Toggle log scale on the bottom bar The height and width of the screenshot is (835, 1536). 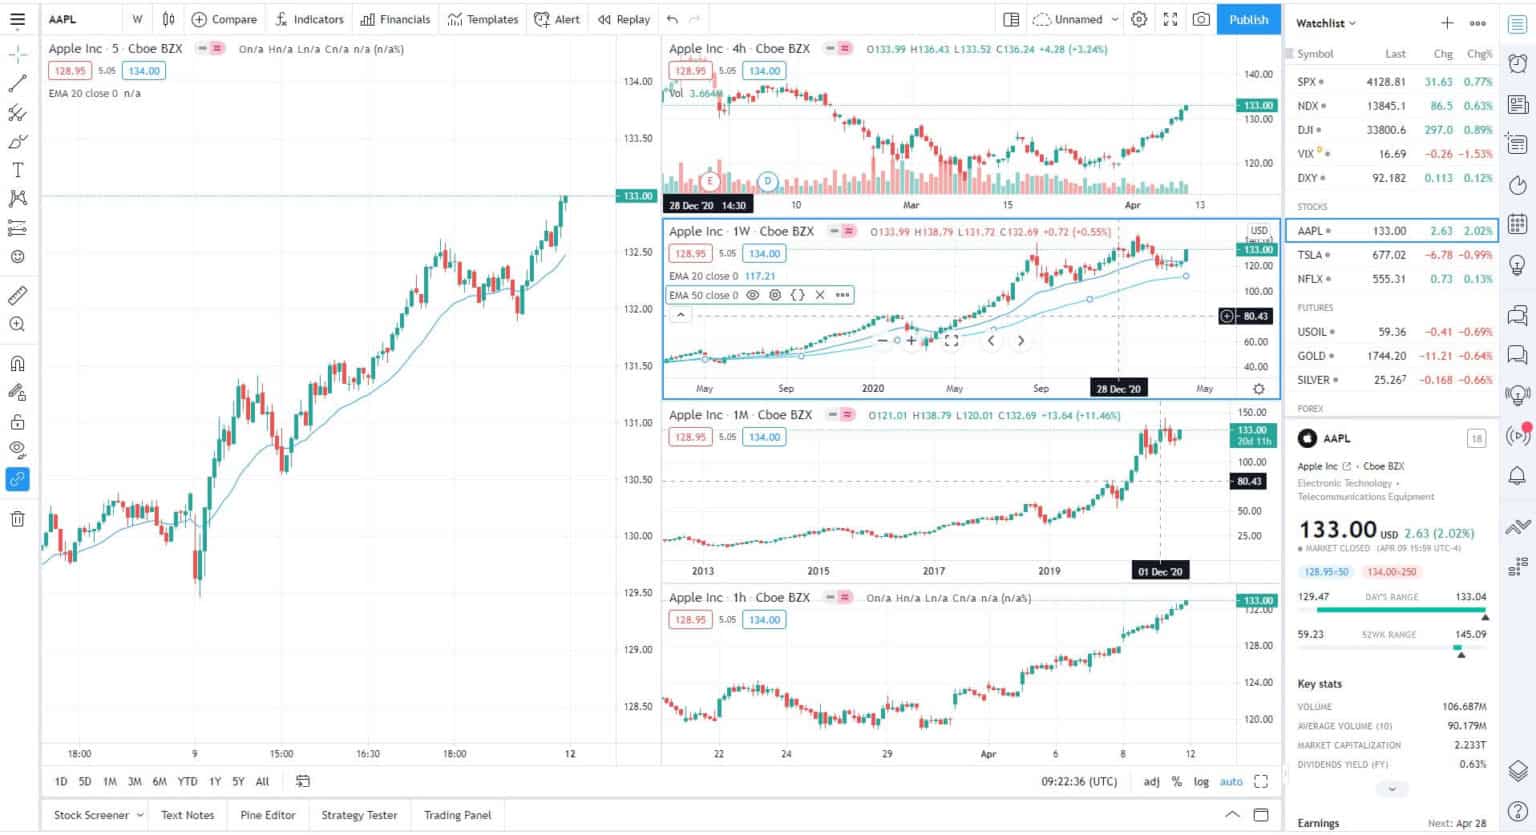point(1200,781)
